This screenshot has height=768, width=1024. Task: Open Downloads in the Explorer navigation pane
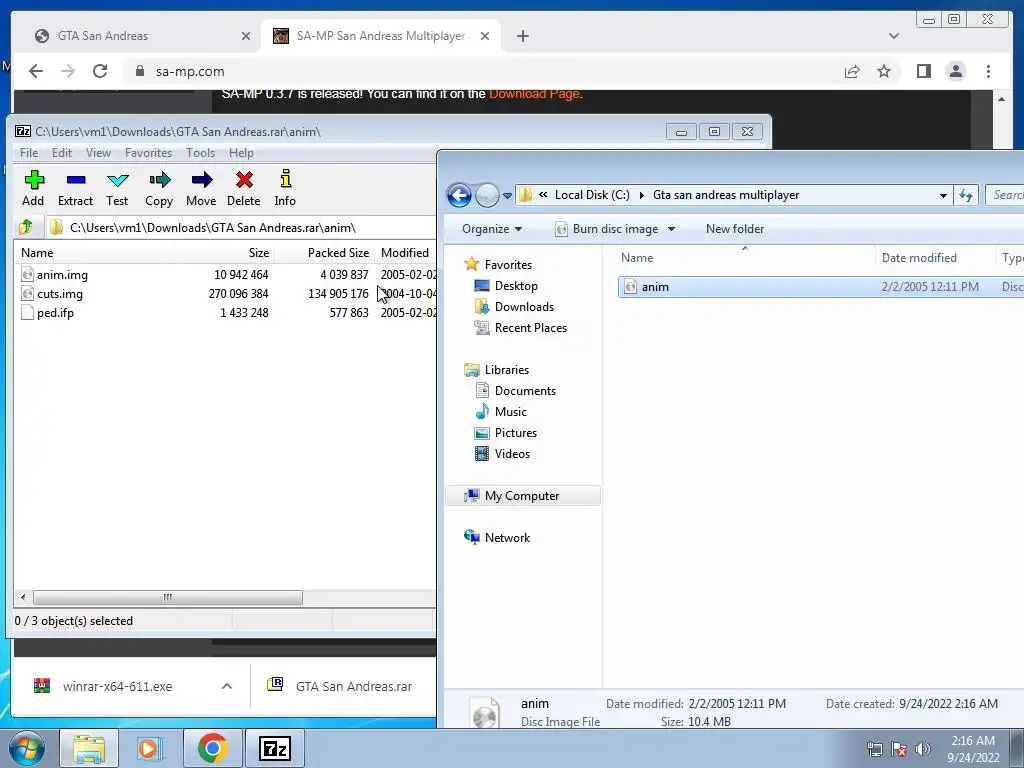[524, 307]
